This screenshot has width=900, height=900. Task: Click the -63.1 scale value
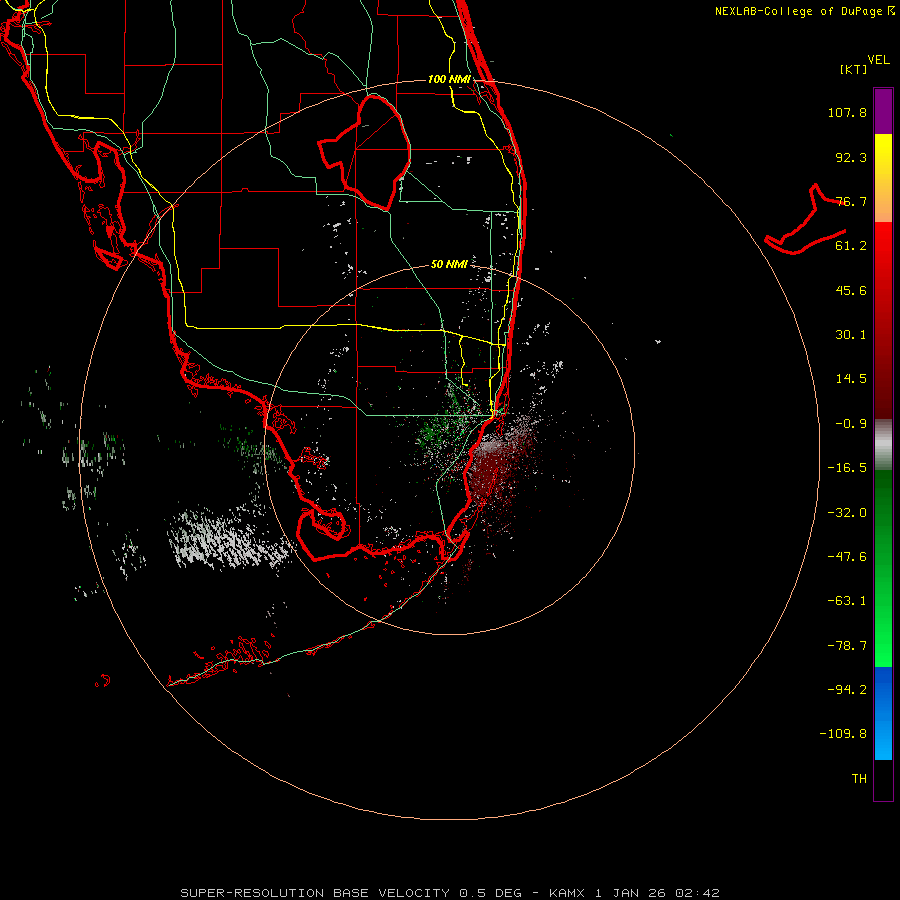coord(847,601)
